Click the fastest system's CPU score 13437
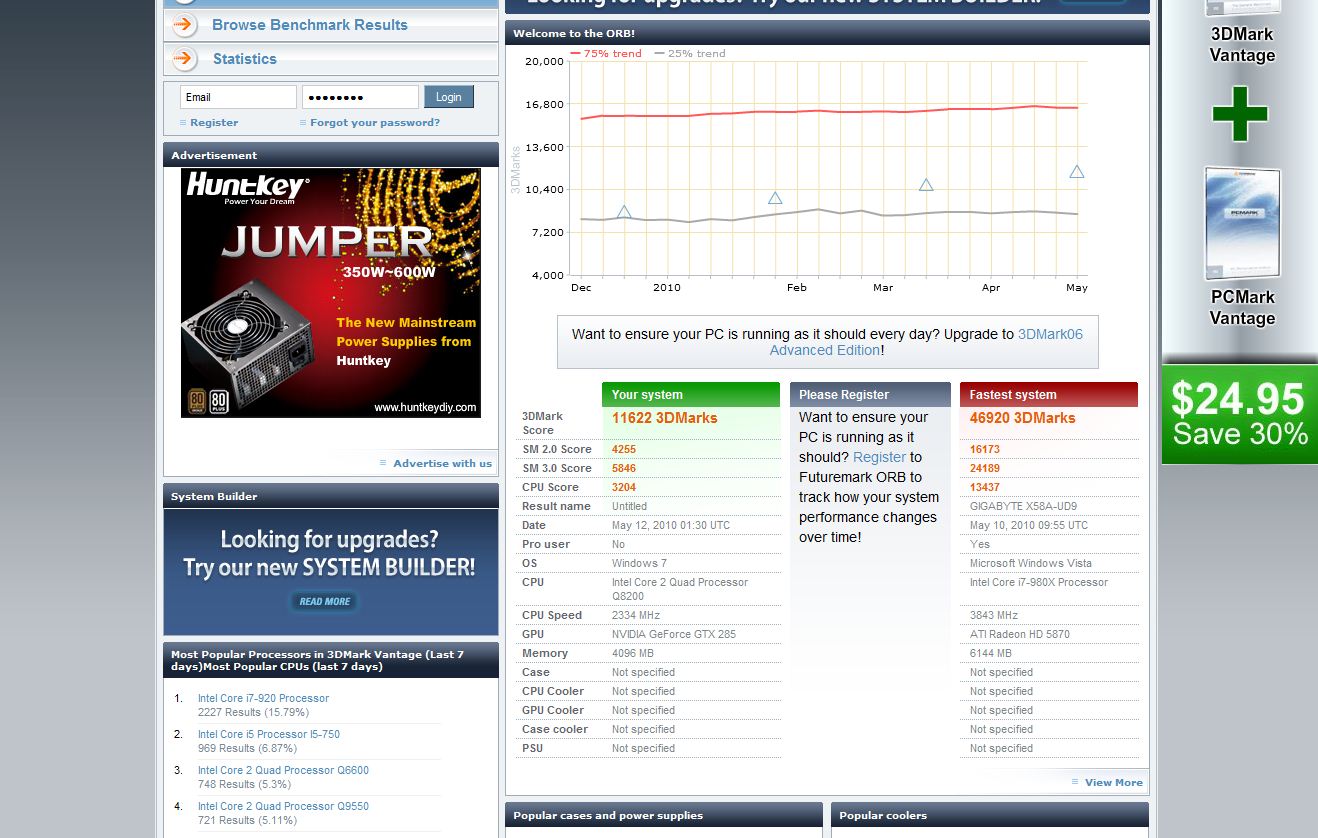The height and width of the screenshot is (838, 1318). coord(985,488)
